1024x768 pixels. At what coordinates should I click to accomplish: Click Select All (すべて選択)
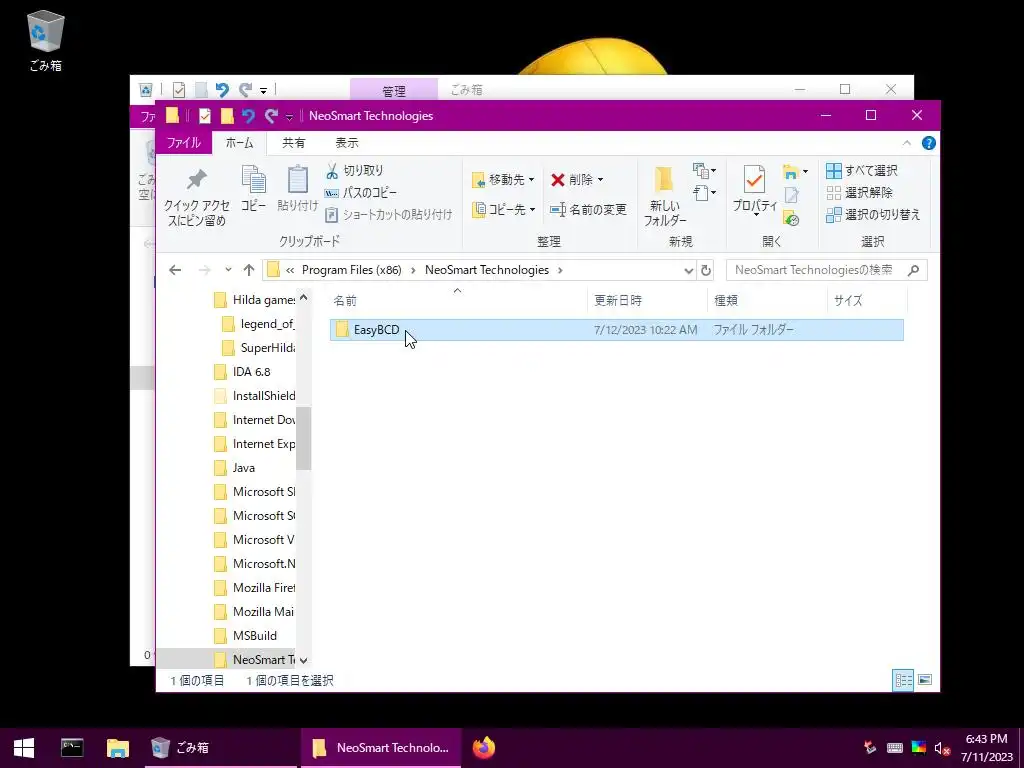pos(862,171)
